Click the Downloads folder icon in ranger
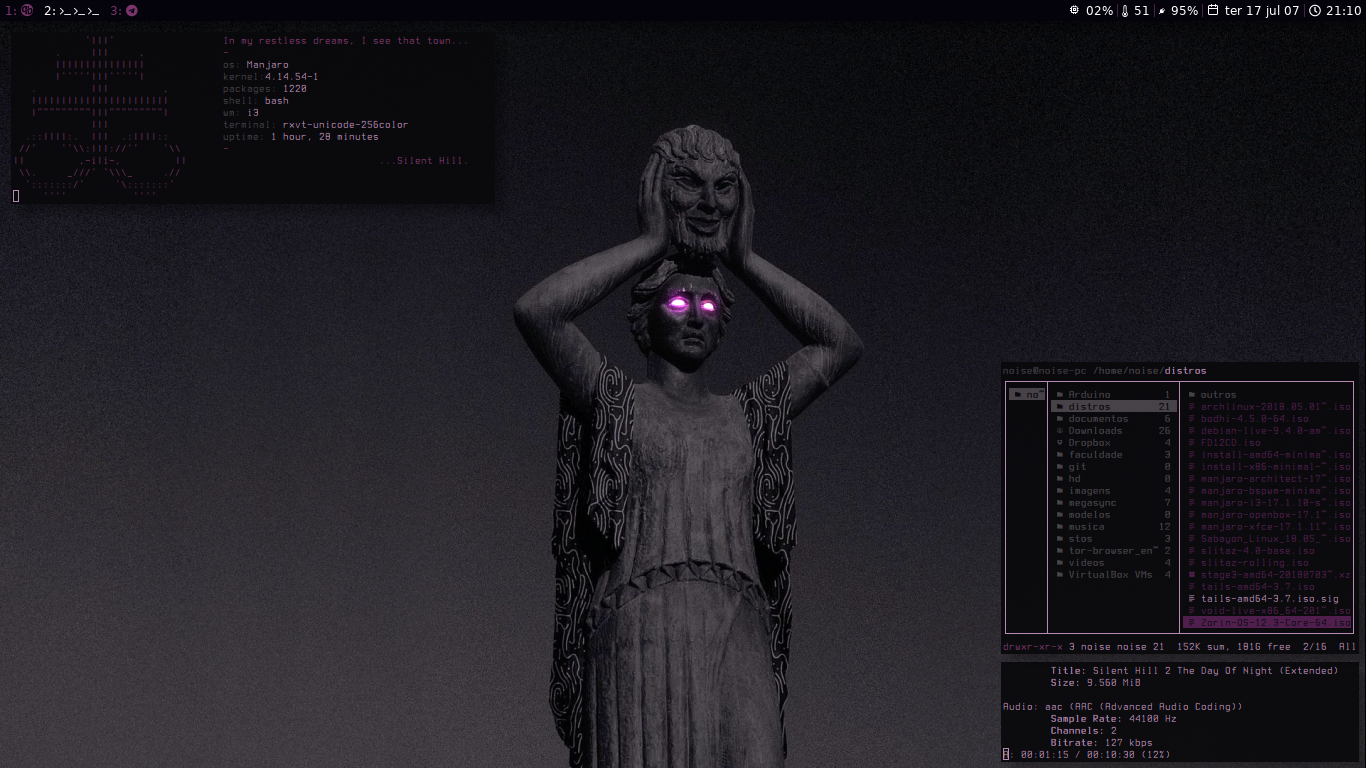Viewport: 1366px width, 768px height. (x=1060, y=431)
